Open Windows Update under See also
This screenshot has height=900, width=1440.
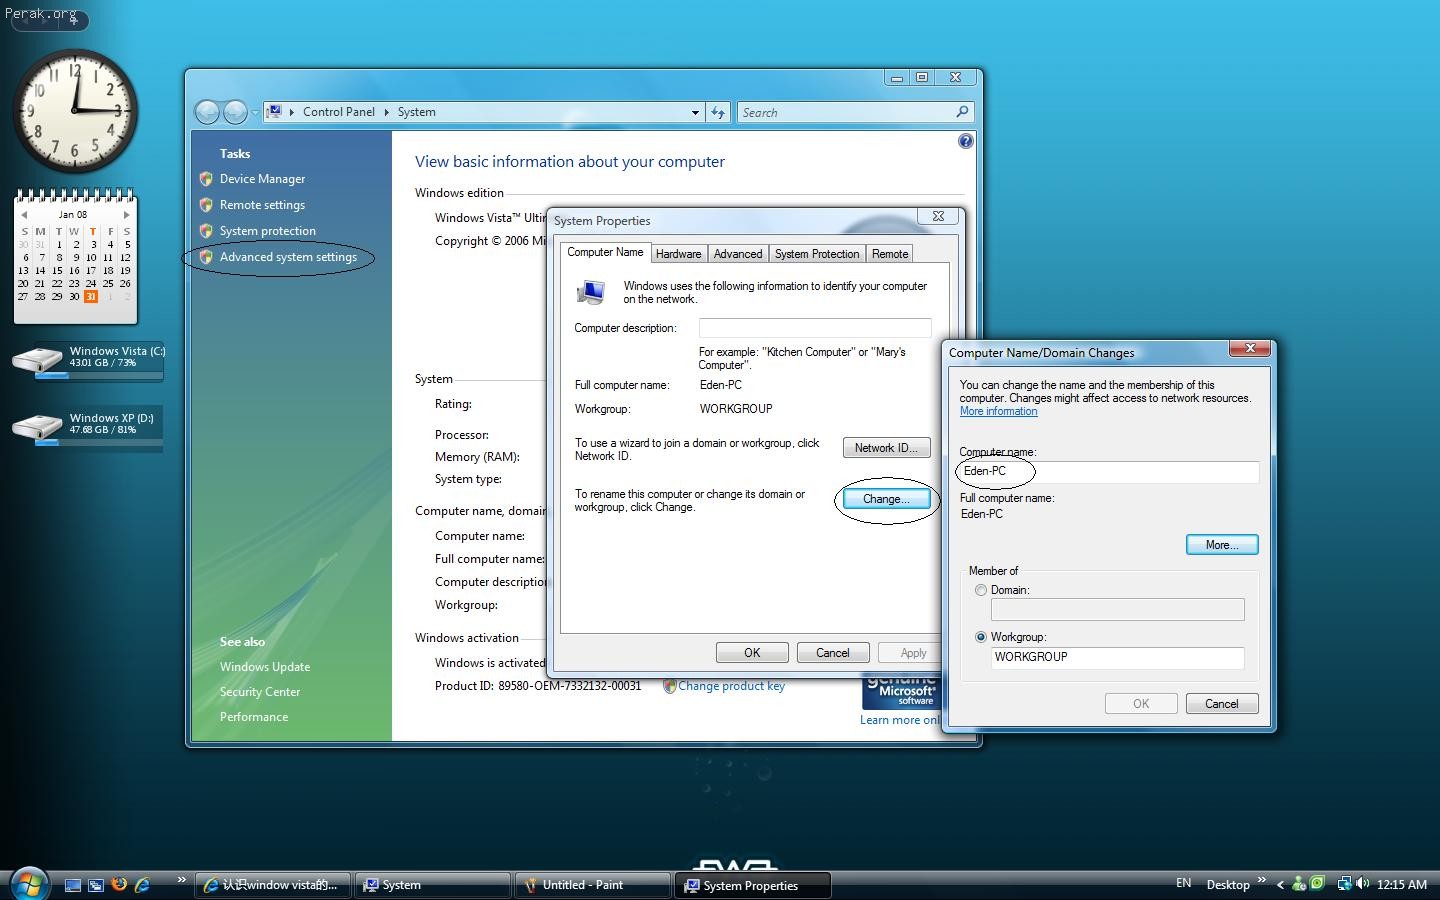click(265, 667)
